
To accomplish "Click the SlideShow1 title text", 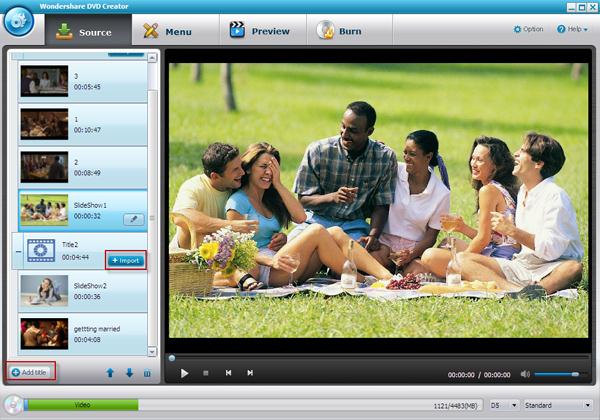I will [x=90, y=205].
